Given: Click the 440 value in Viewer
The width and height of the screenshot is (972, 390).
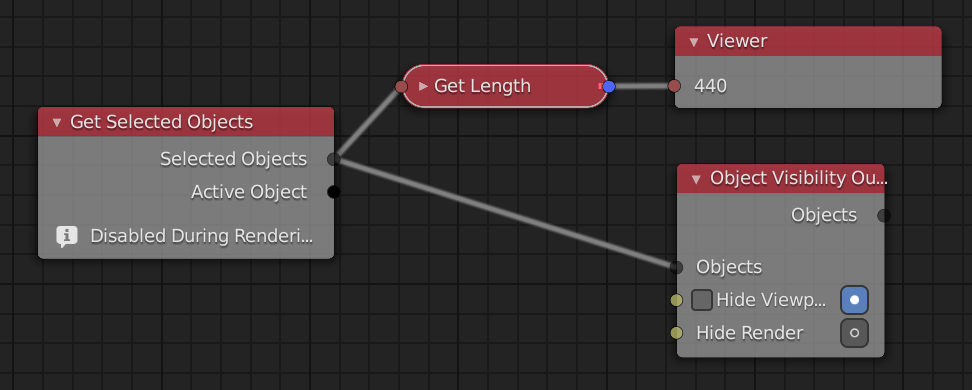Looking at the screenshot, I should [x=710, y=86].
